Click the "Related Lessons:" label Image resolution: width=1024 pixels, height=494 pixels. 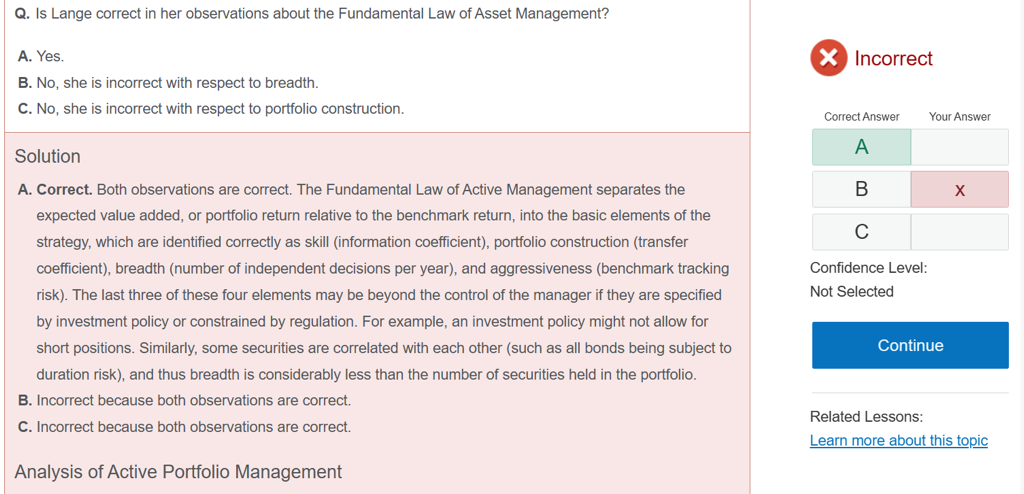[866, 417]
